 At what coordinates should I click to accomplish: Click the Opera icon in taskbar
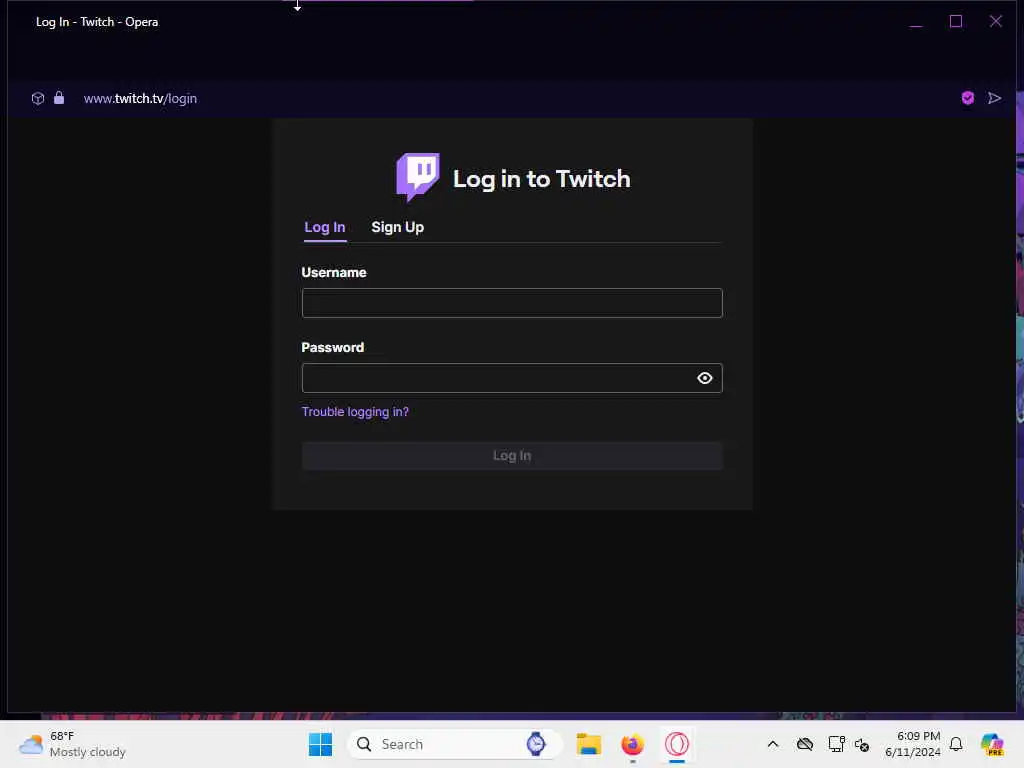[677, 744]
